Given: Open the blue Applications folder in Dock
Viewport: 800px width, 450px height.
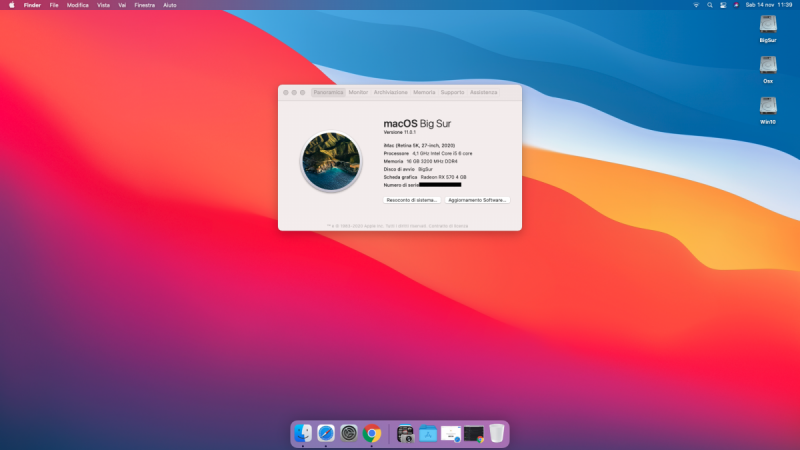Looking at the screenshot, I should click(x=428, y=433).
